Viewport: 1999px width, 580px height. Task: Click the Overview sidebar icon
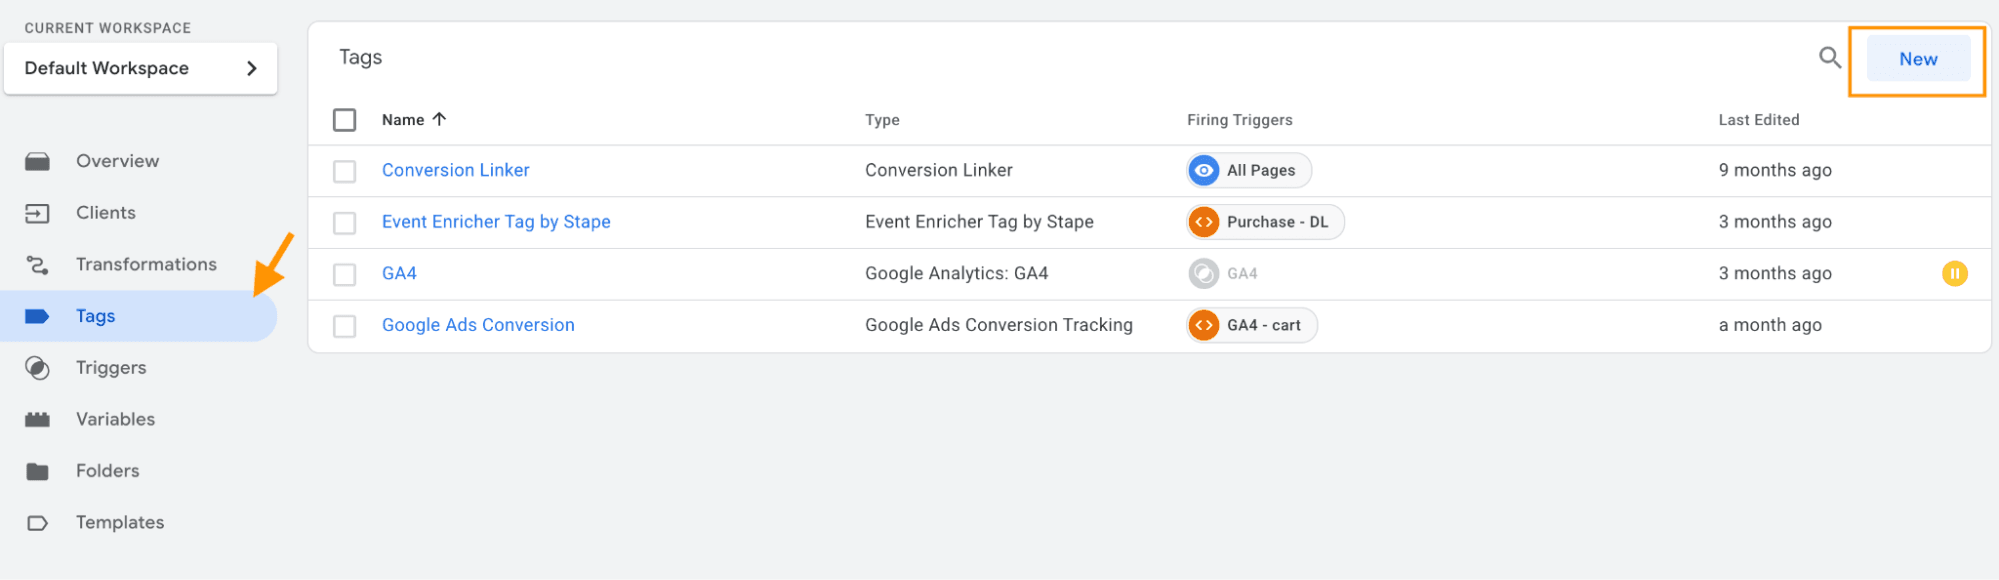point(38,161)
